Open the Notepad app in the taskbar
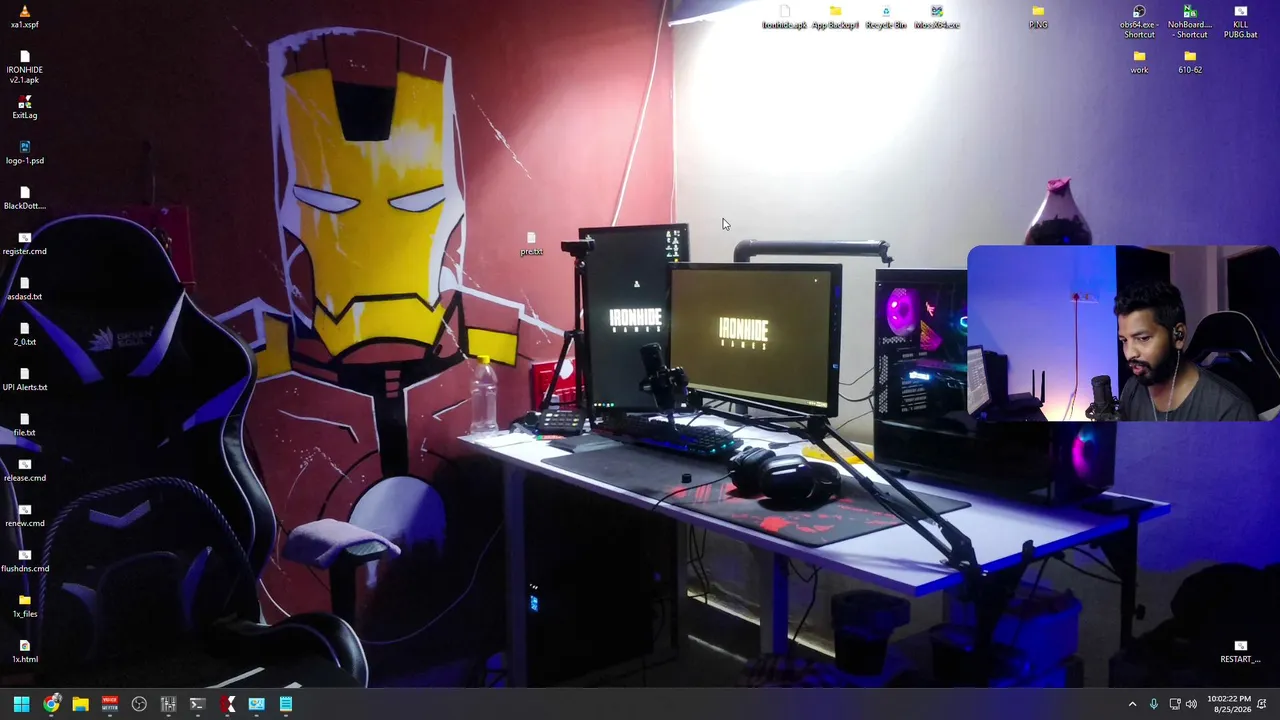The height and width of the screenshot is (720, 1280). [286, 704]
